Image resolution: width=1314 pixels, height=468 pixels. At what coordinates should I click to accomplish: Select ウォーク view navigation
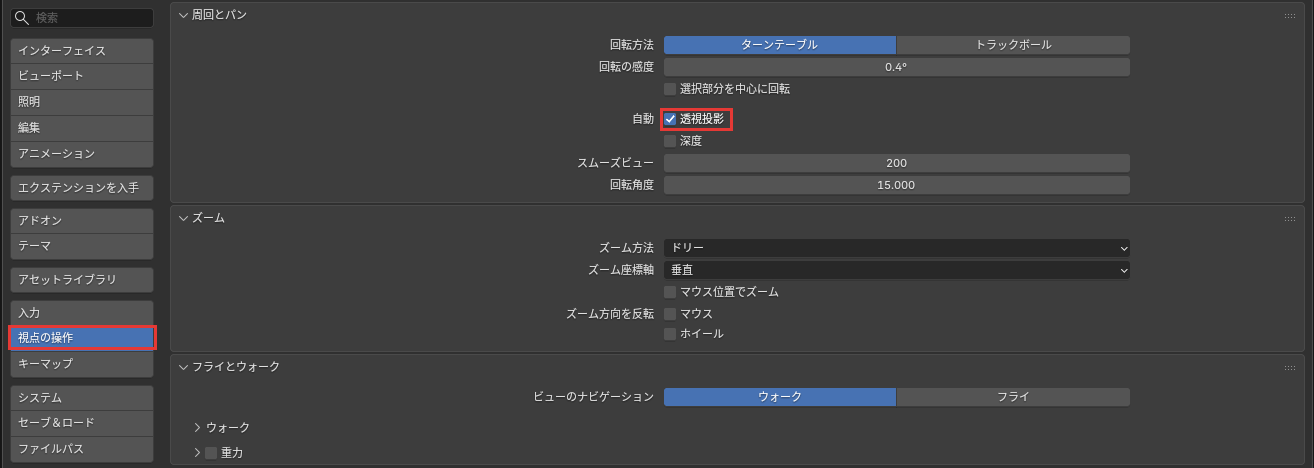pyautogui.click(x=780, y=397)
